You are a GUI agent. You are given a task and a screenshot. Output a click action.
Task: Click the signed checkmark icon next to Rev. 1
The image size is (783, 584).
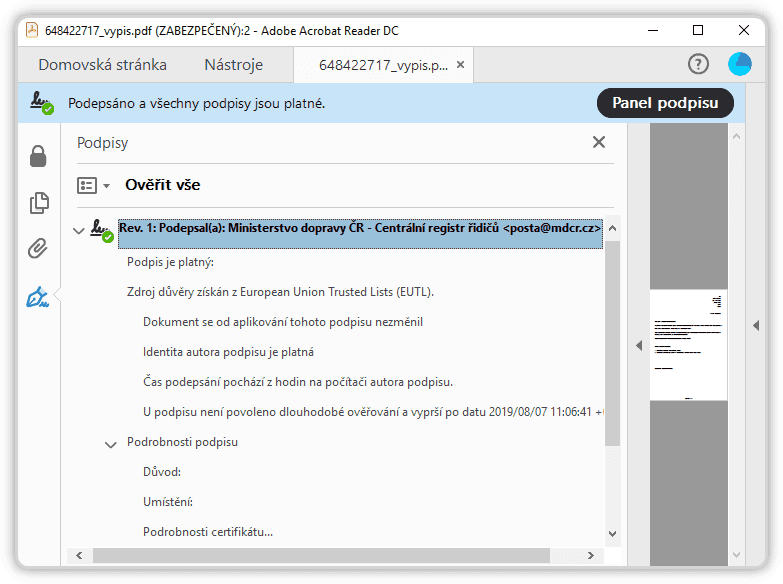pyautogui.click(x=102, y=231)
